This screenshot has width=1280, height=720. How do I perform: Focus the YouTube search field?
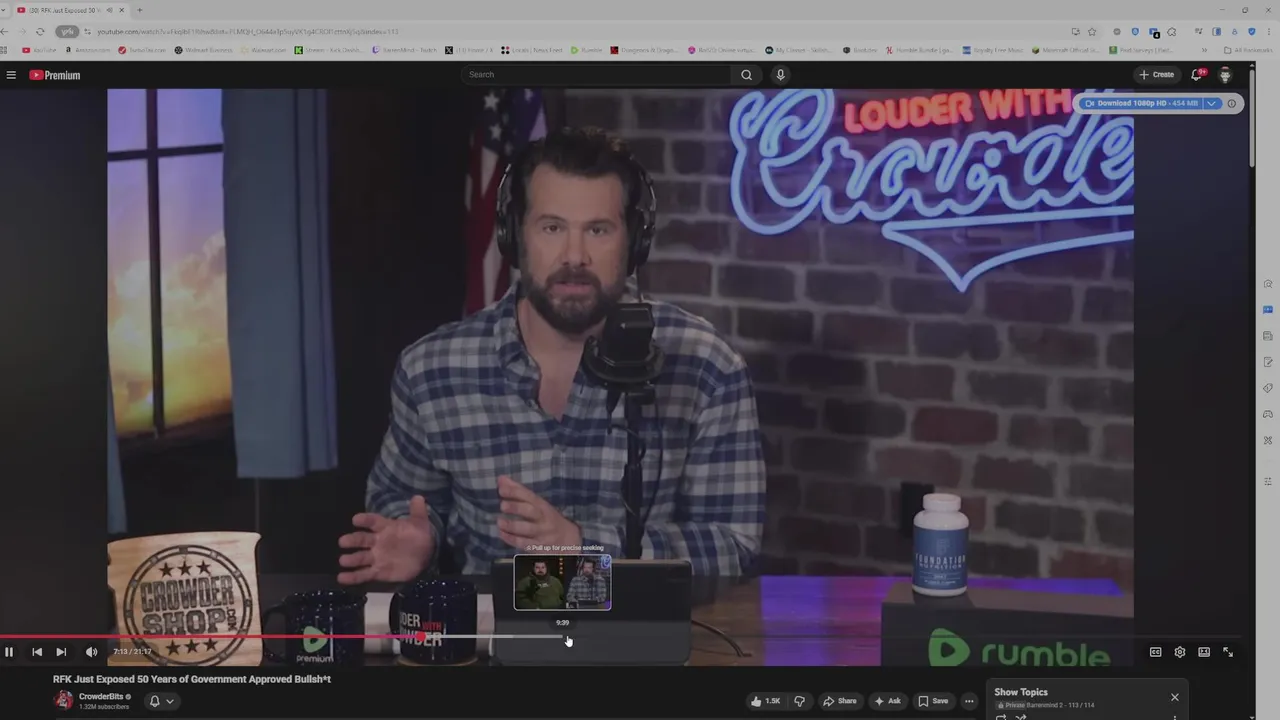[597, 75]
